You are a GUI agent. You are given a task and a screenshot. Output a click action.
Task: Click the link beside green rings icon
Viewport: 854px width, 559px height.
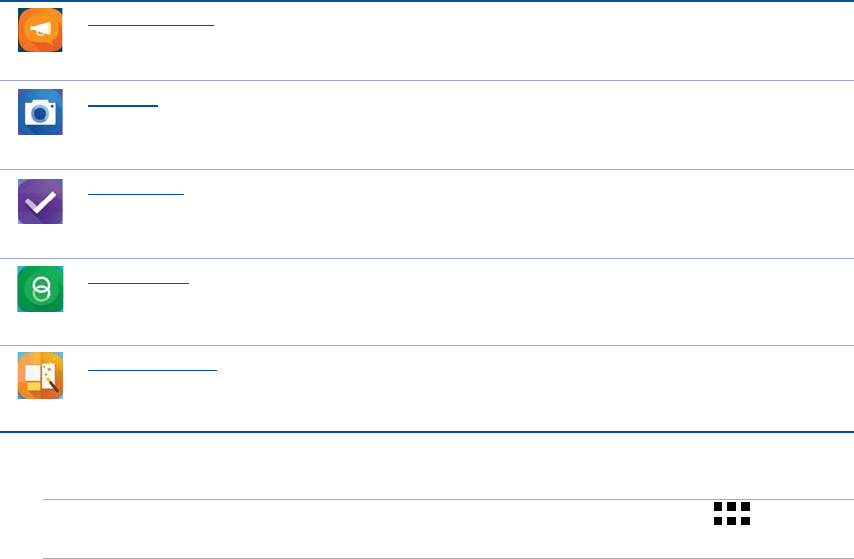[x=138, y=281]
